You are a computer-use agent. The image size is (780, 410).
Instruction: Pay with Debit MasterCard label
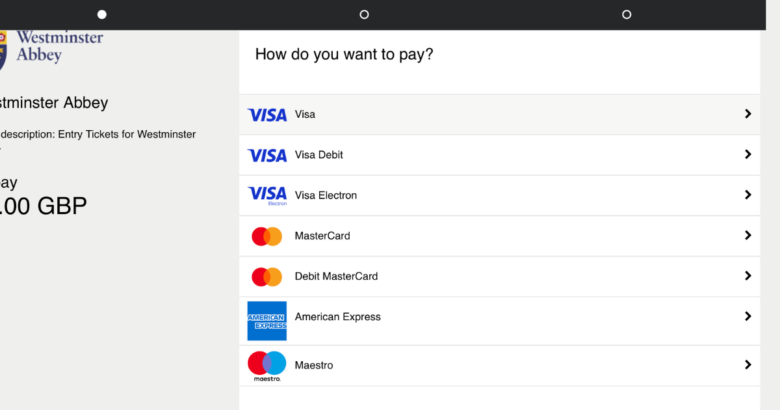point(336,276)
